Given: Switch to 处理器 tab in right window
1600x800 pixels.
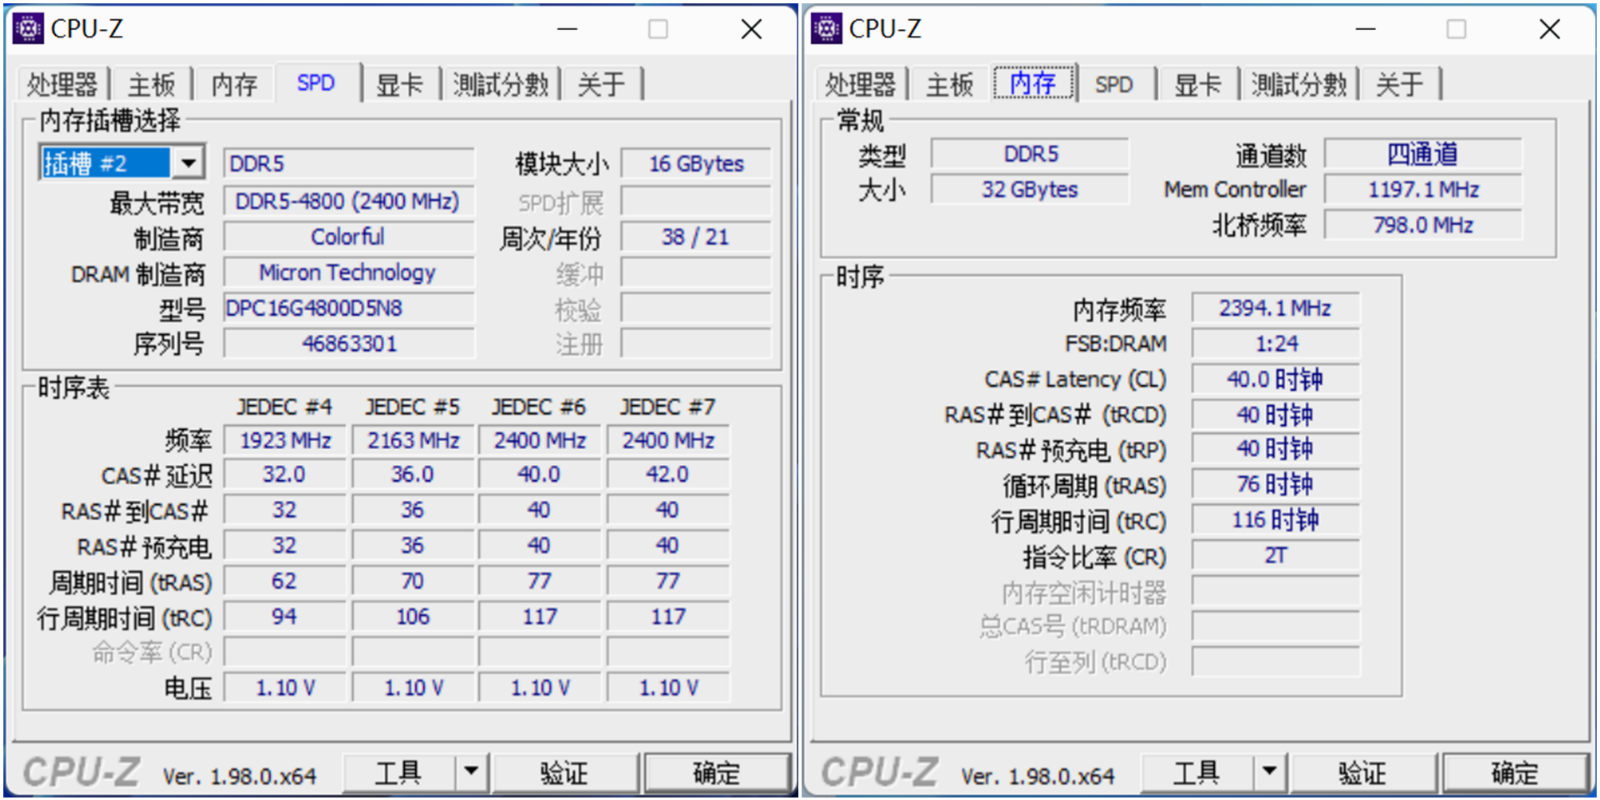Looking at the screenshot, I should pyautogui.click(x=860, y=85).
